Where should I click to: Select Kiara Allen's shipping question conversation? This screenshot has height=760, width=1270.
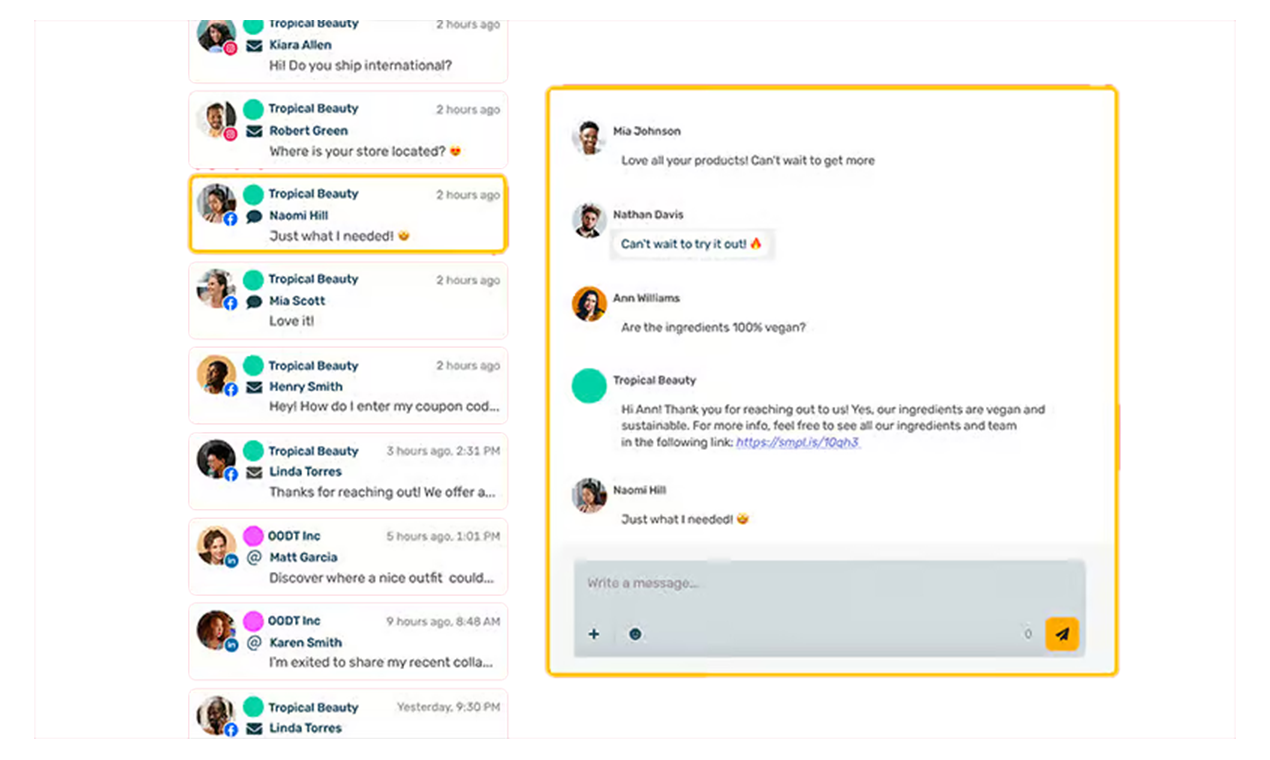click(348, 48)
